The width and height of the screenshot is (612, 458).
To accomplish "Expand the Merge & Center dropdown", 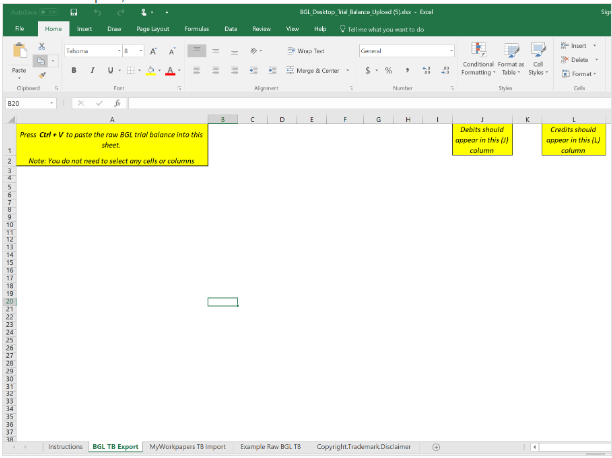I will click(x=349, y=70).
